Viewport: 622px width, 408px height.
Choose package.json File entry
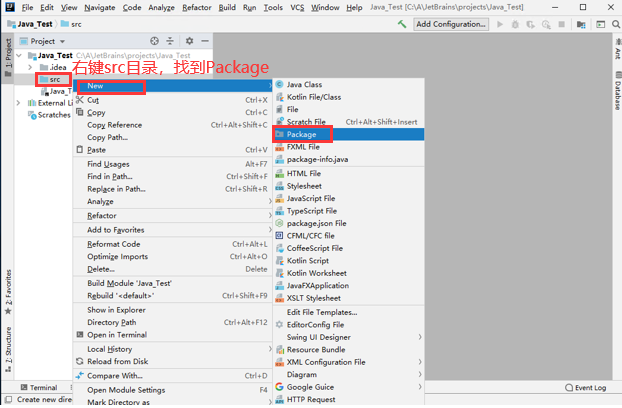348,223
